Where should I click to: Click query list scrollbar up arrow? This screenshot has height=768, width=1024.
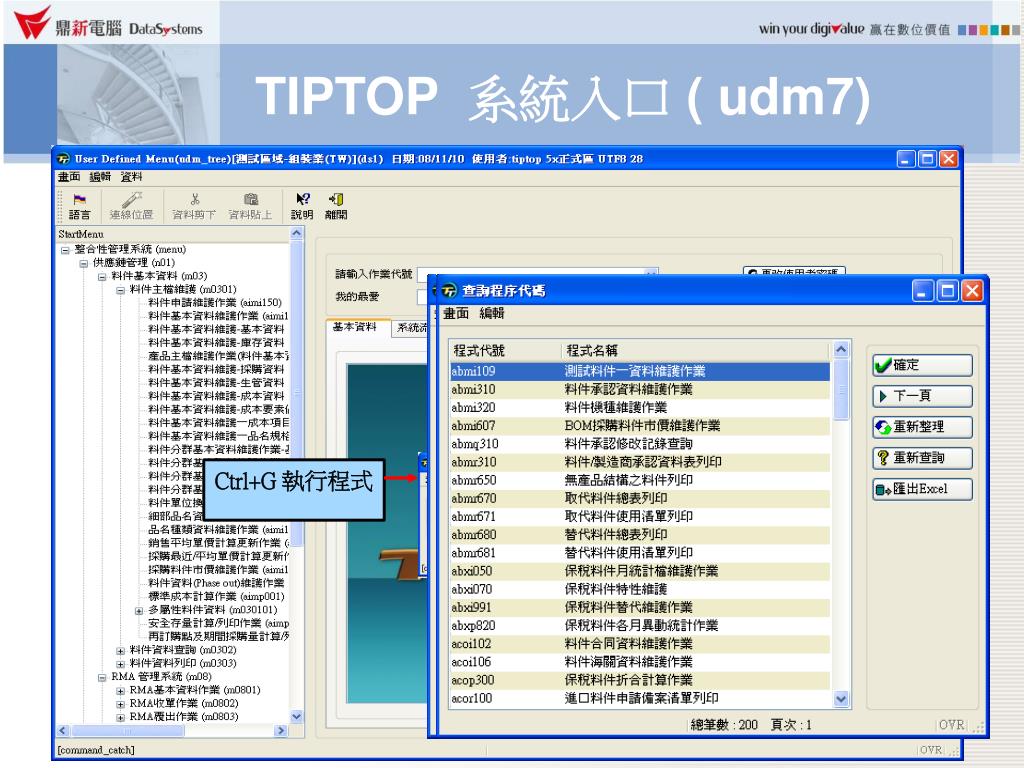pos(841,349)
